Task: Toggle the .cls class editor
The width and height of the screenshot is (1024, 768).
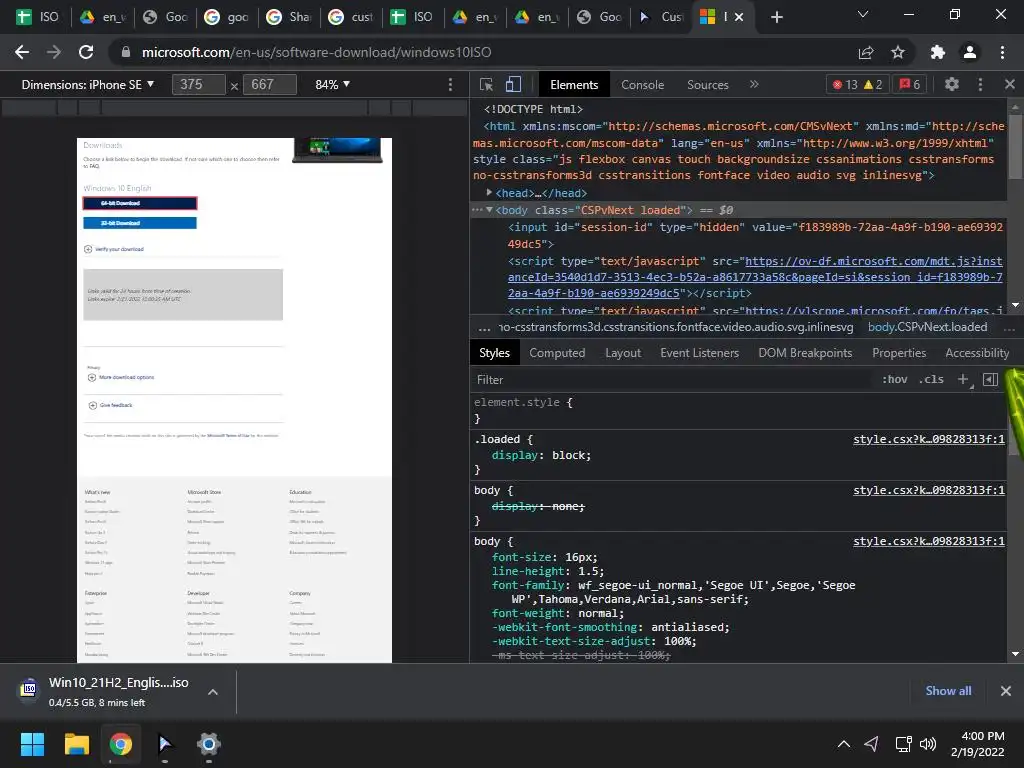Action: click(x=931, y=379)
